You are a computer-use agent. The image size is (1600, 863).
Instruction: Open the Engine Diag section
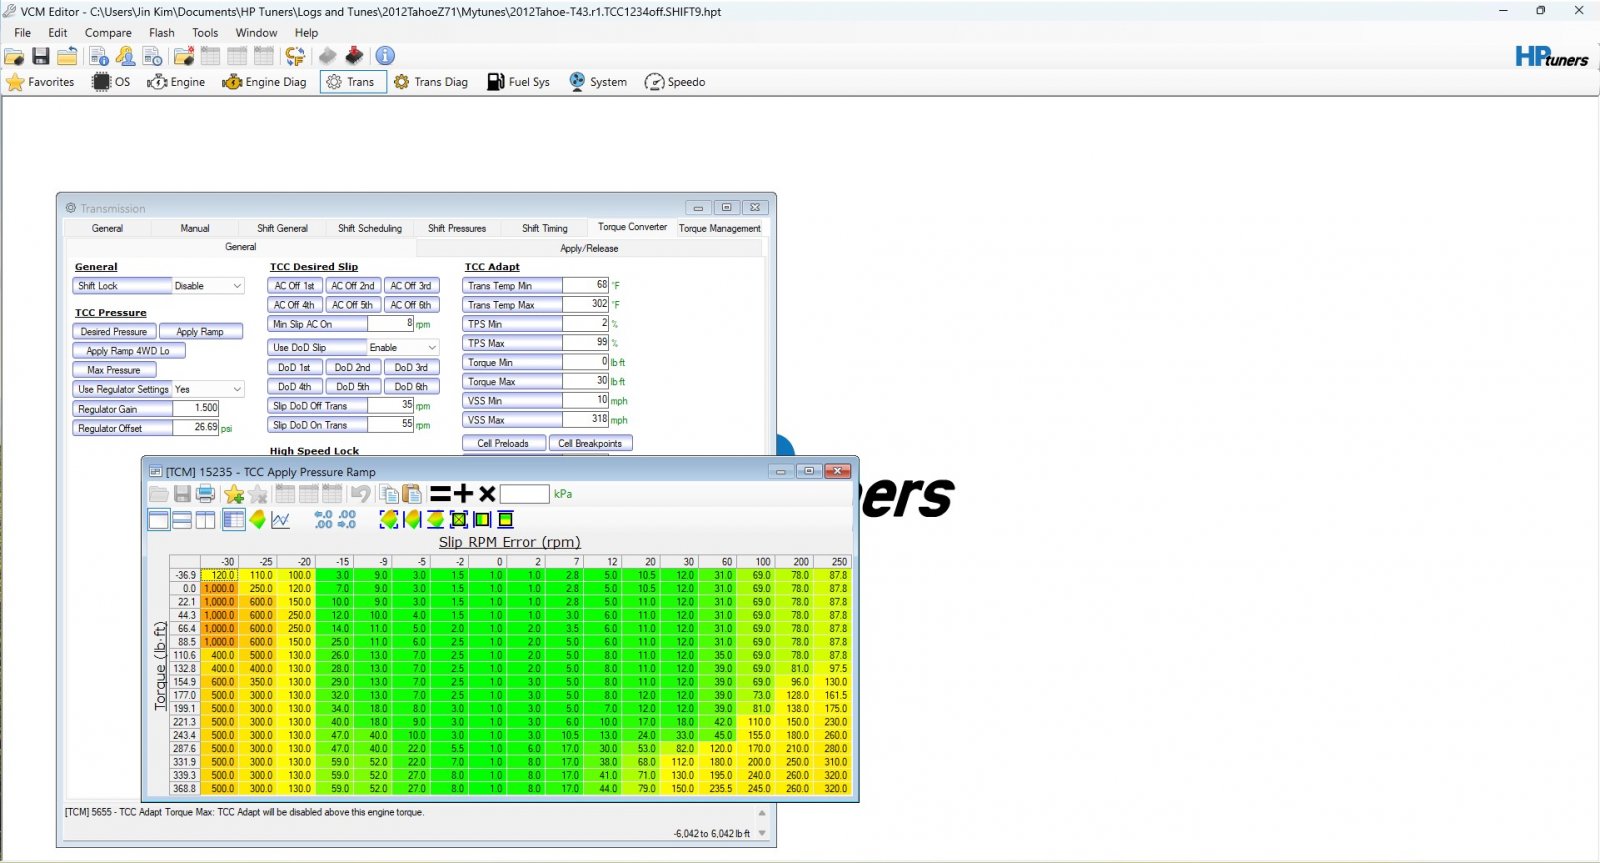pyautogui.click(x=264, y=82)
